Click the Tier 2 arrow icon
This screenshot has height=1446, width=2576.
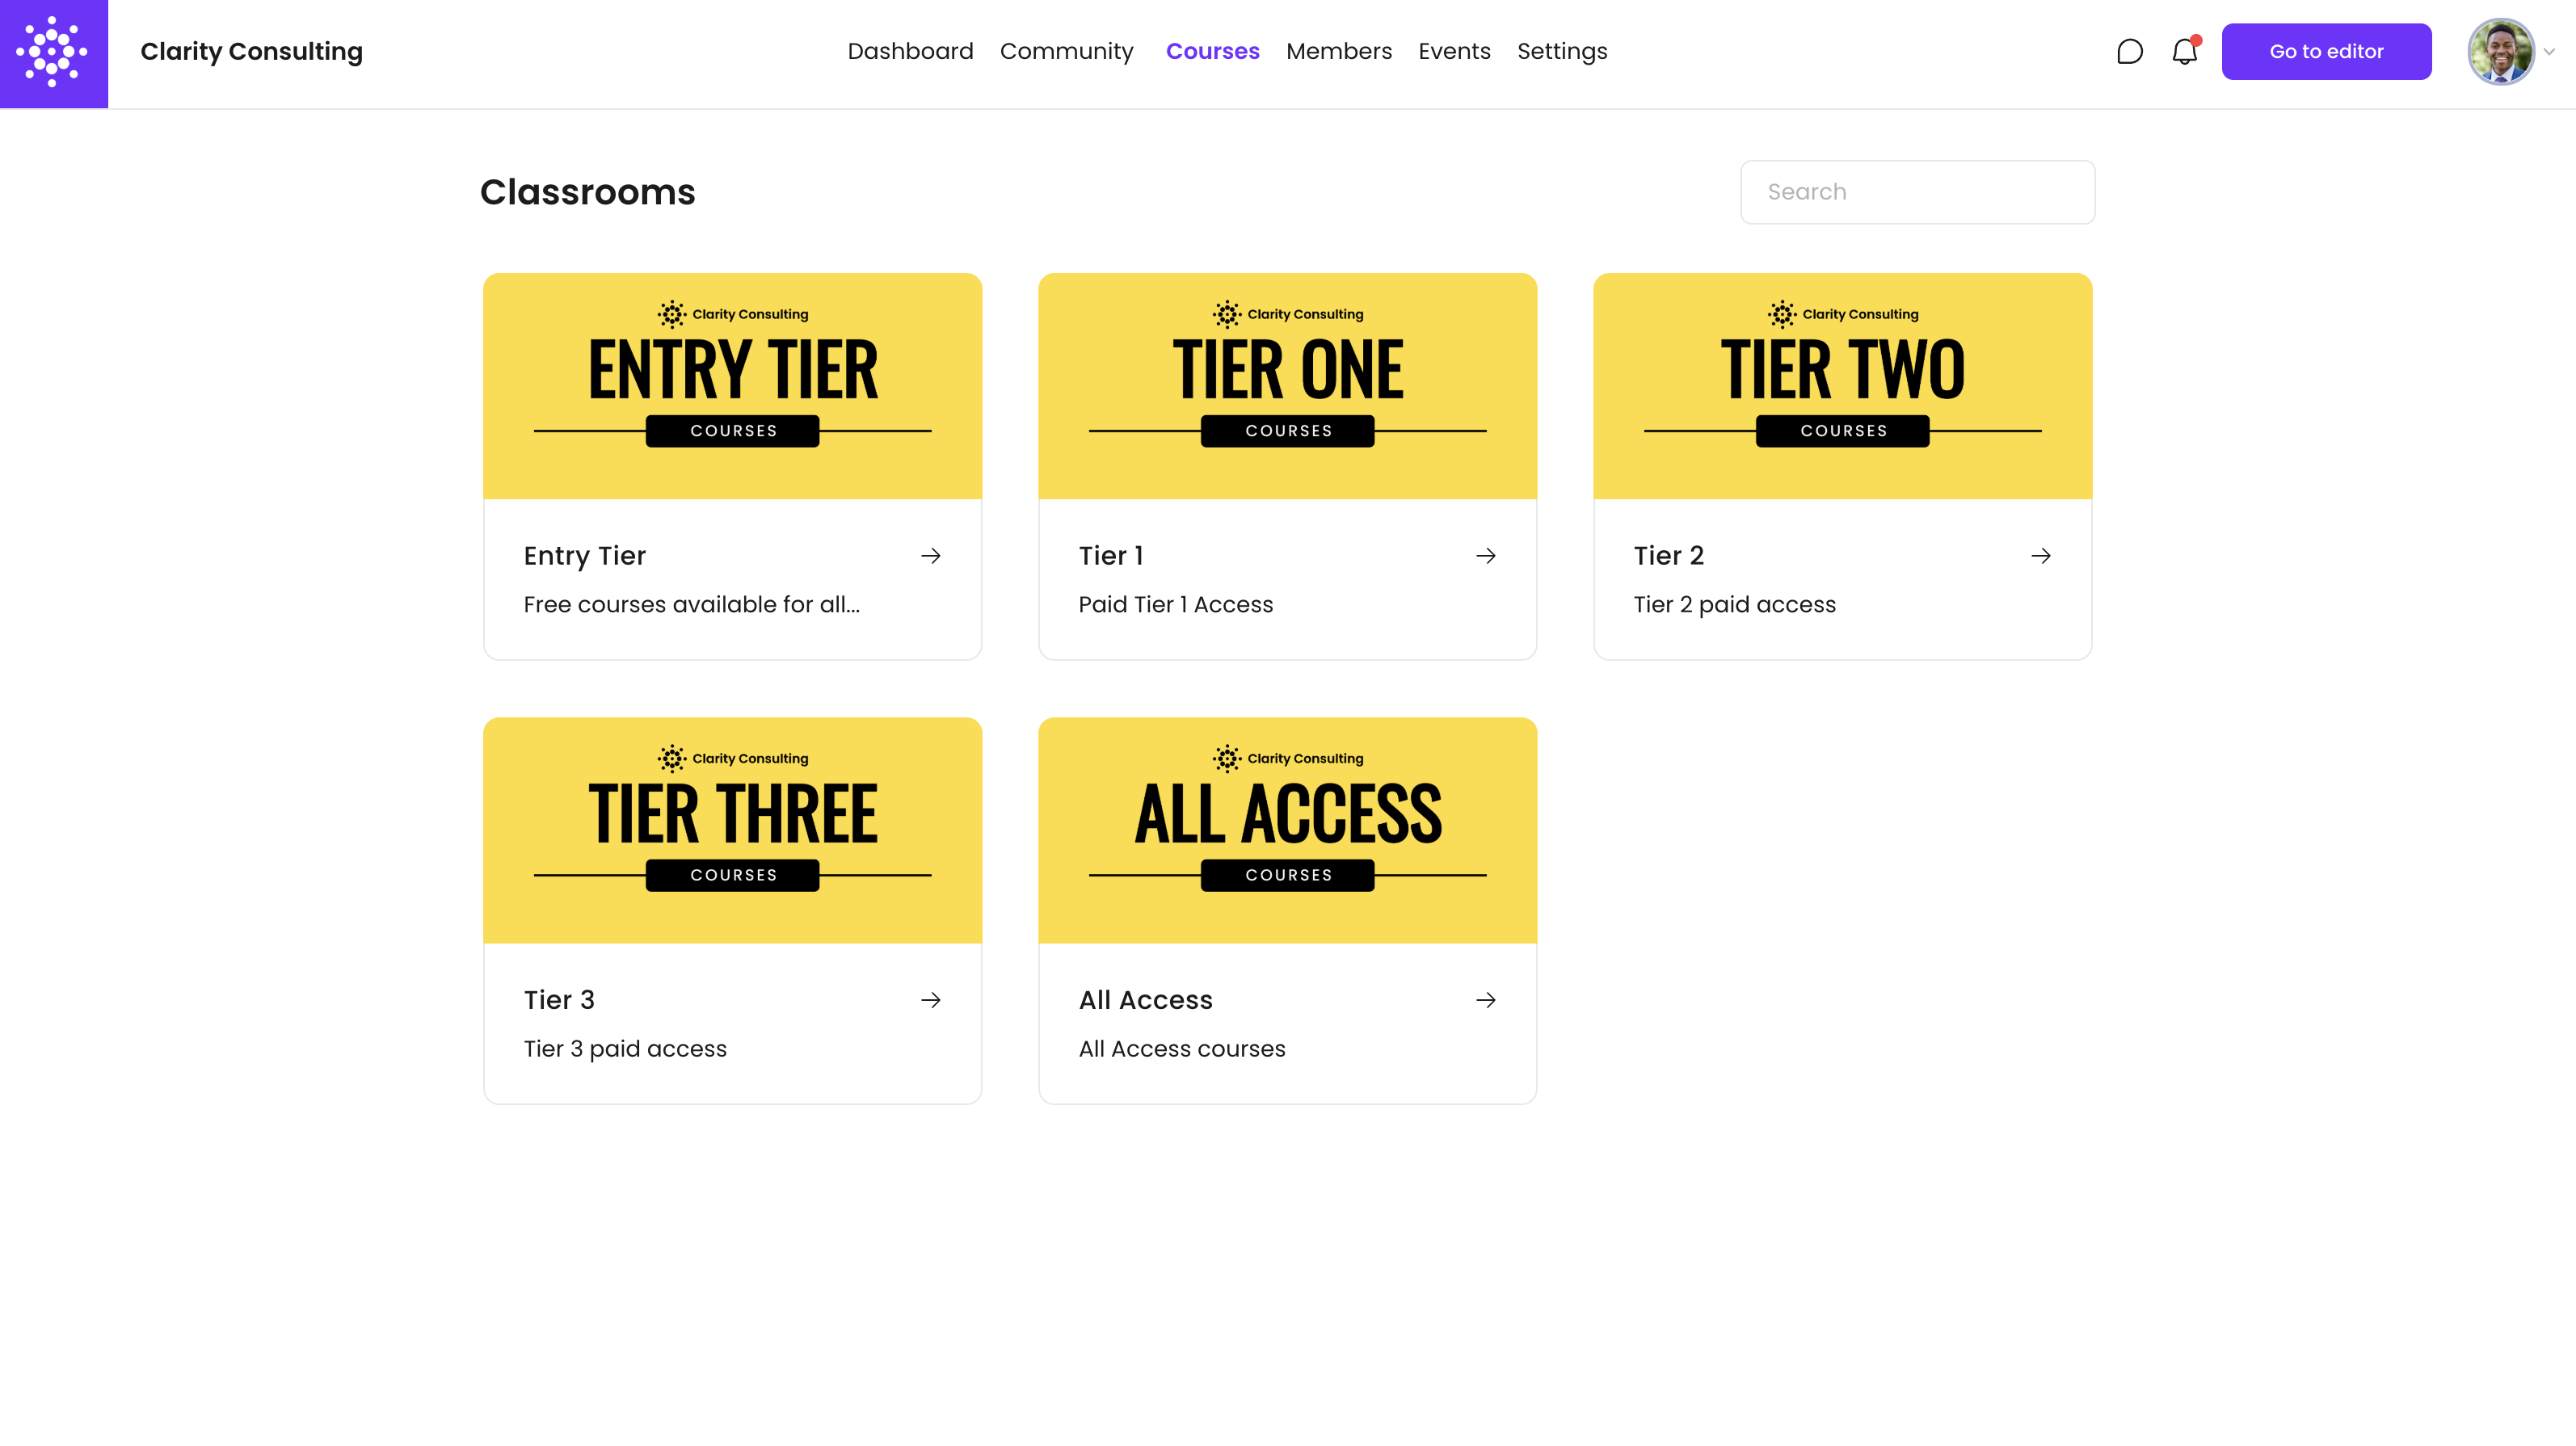2041,556
